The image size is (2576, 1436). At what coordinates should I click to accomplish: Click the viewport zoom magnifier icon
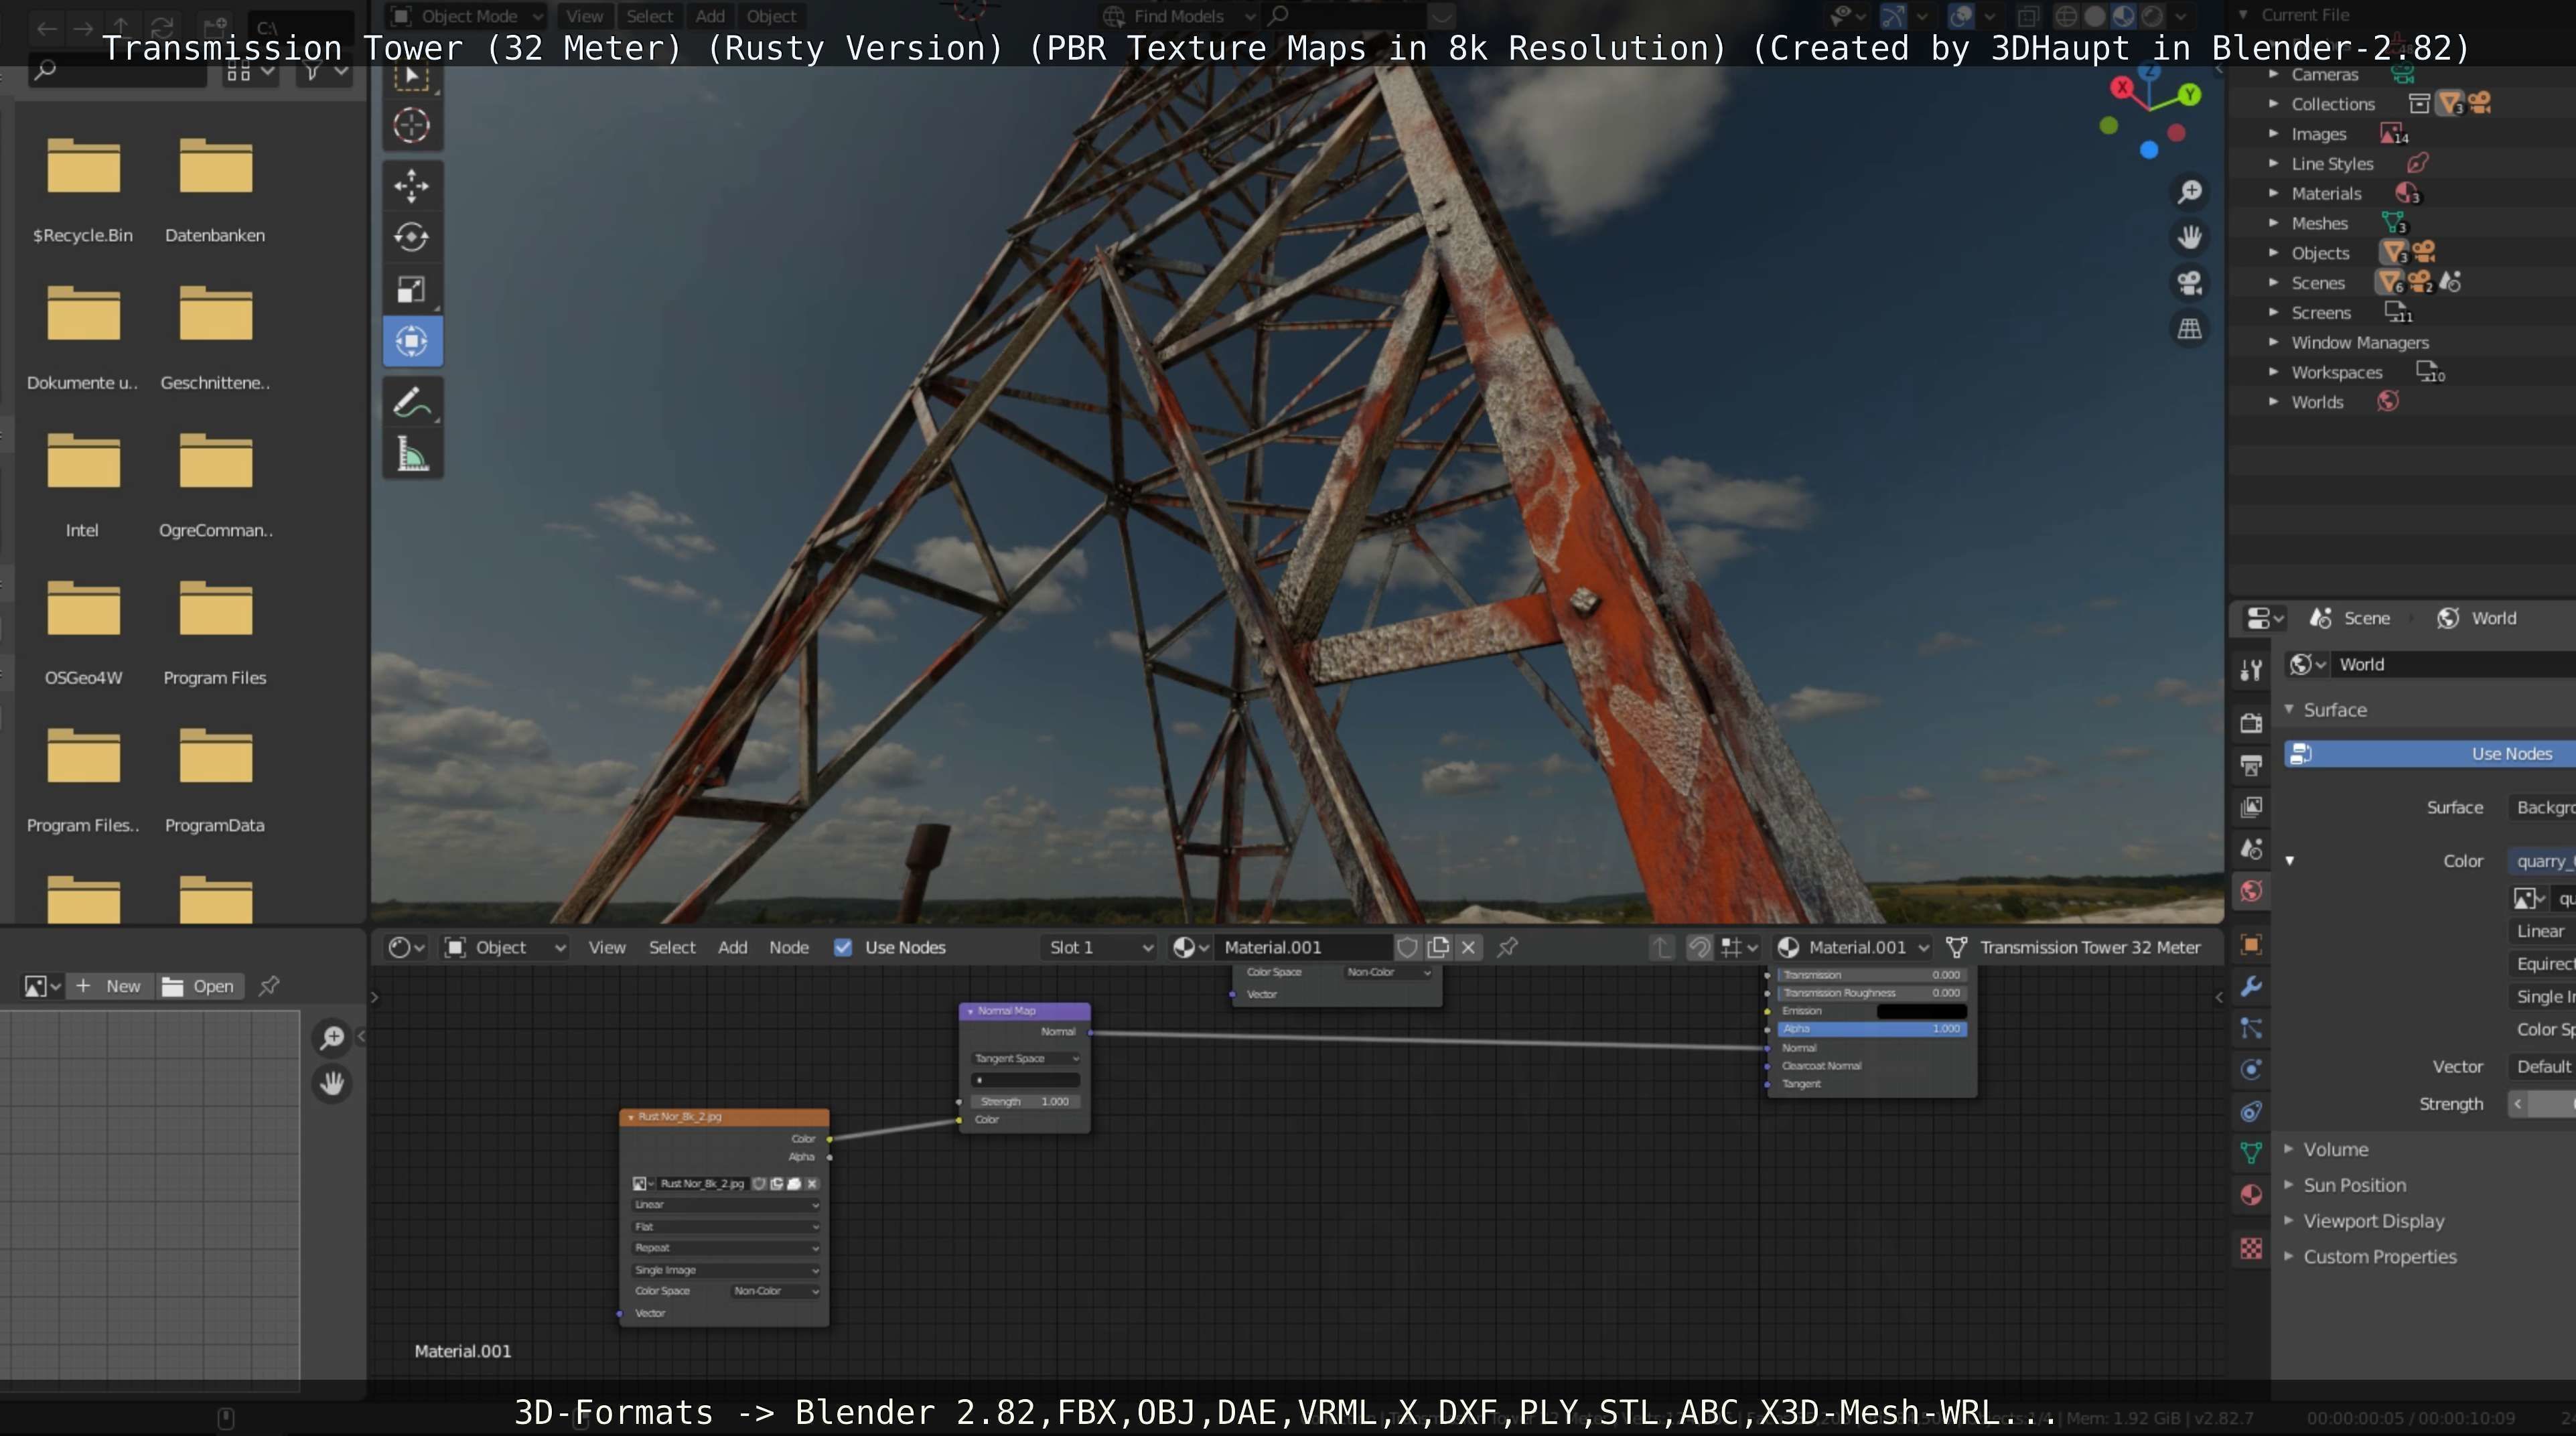(2189, 191)
